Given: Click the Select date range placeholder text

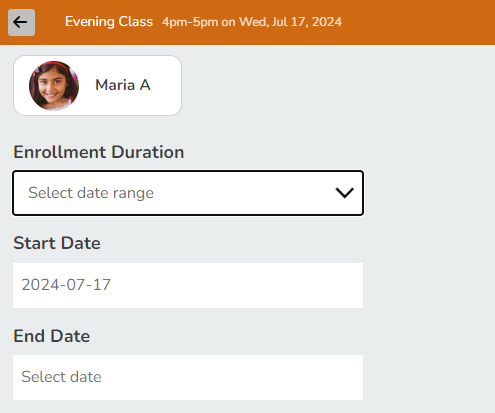Looking at the screenshot, I should tap(91, 193).
